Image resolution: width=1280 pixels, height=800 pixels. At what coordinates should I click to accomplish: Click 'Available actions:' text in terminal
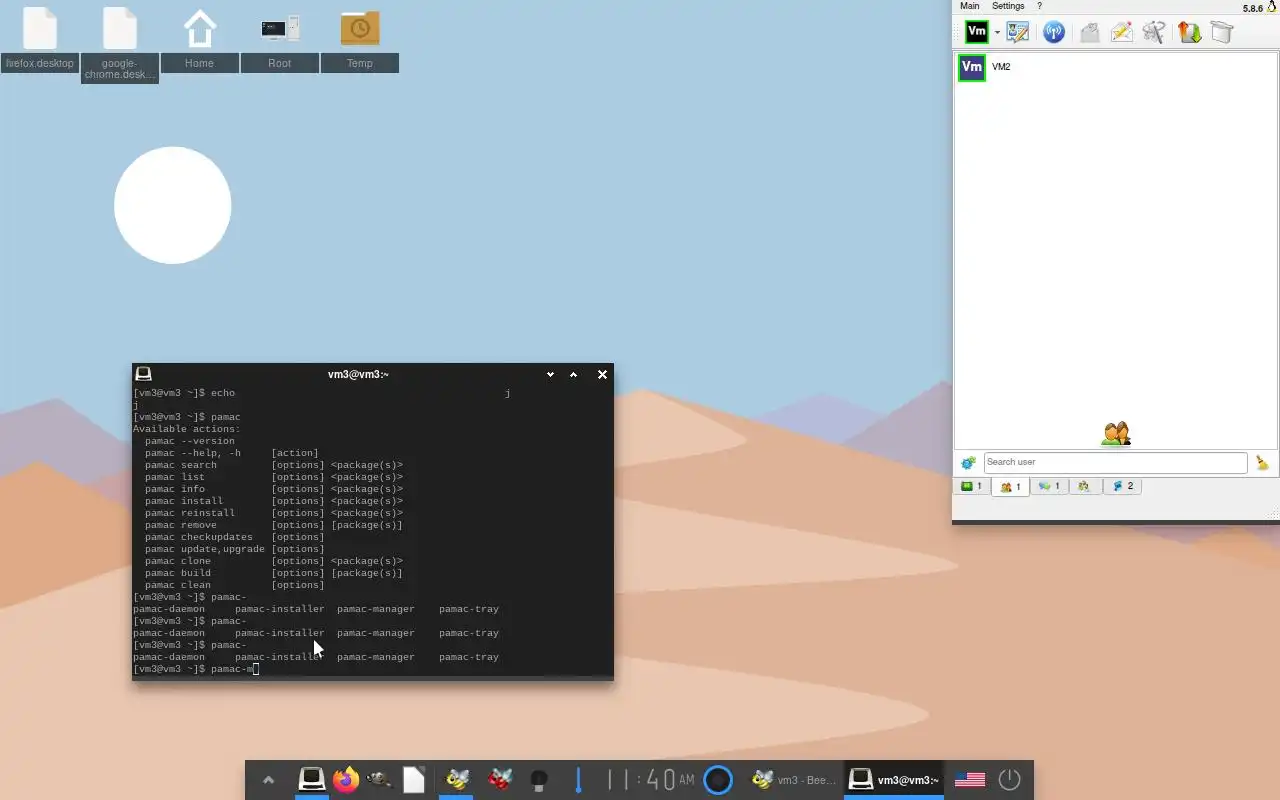[187, 429]
